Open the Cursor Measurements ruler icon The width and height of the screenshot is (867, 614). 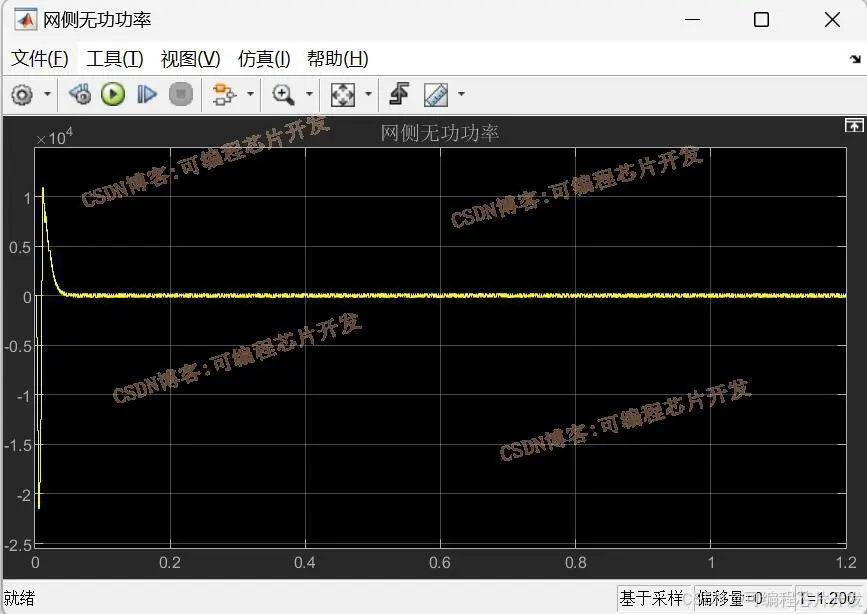436,95
